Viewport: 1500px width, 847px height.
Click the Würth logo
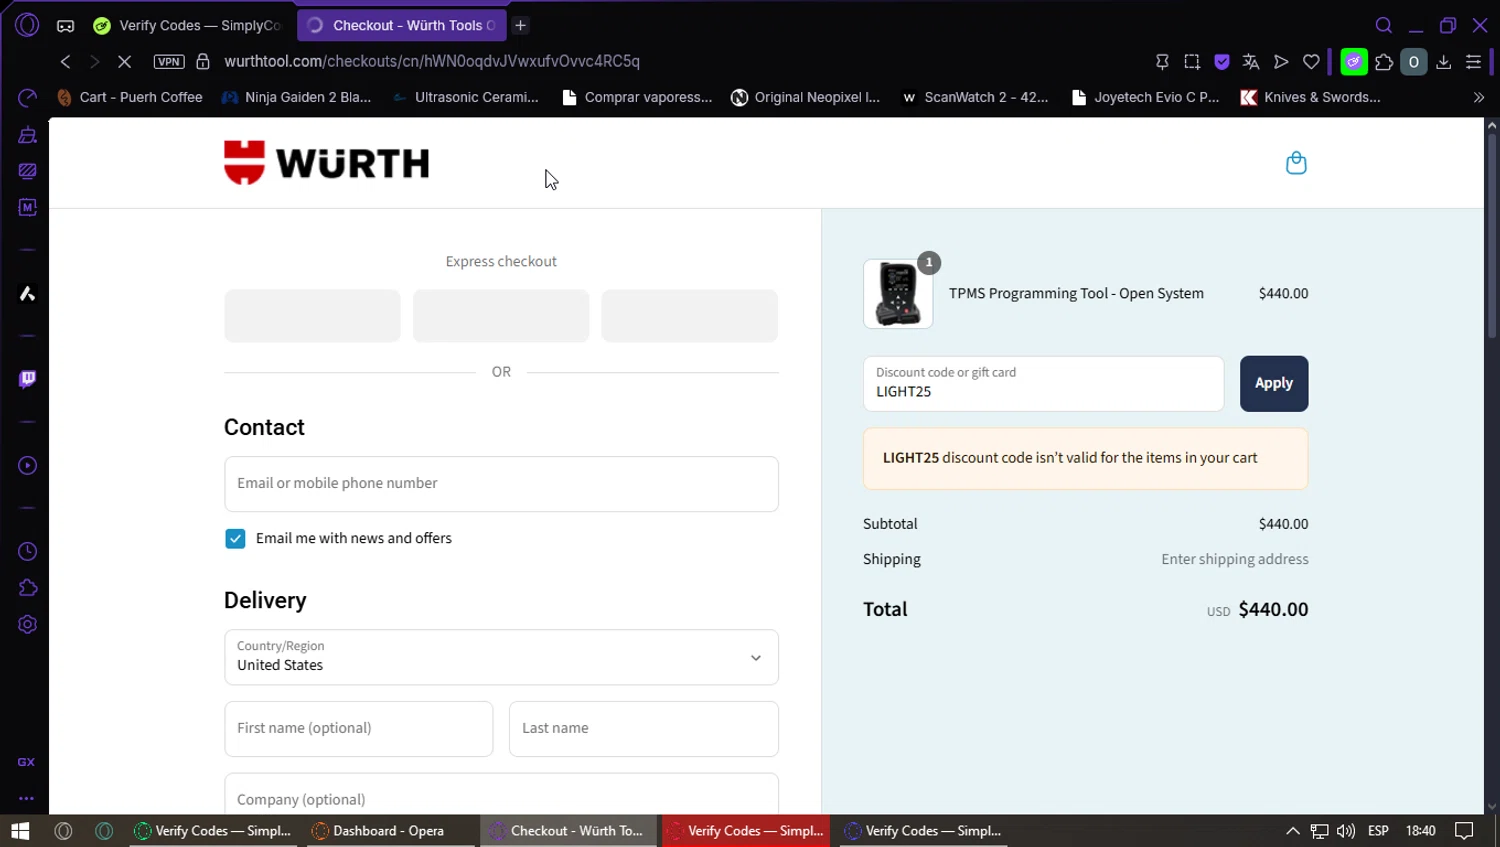coord(327,163)
